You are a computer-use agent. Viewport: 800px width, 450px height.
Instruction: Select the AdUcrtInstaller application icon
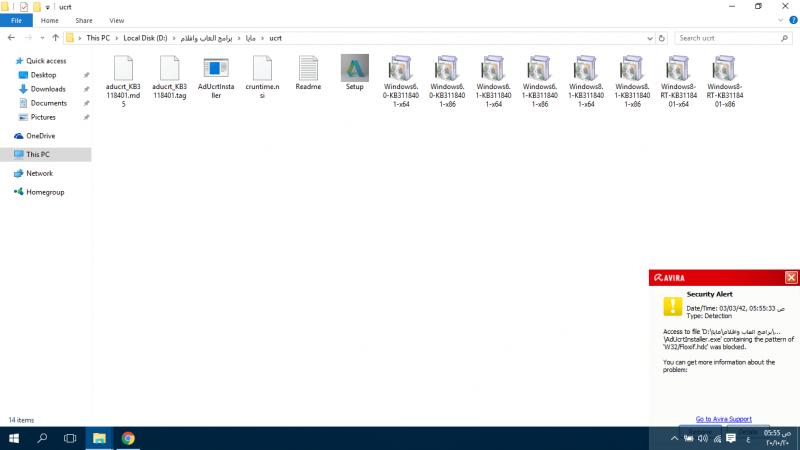(216, 68)
